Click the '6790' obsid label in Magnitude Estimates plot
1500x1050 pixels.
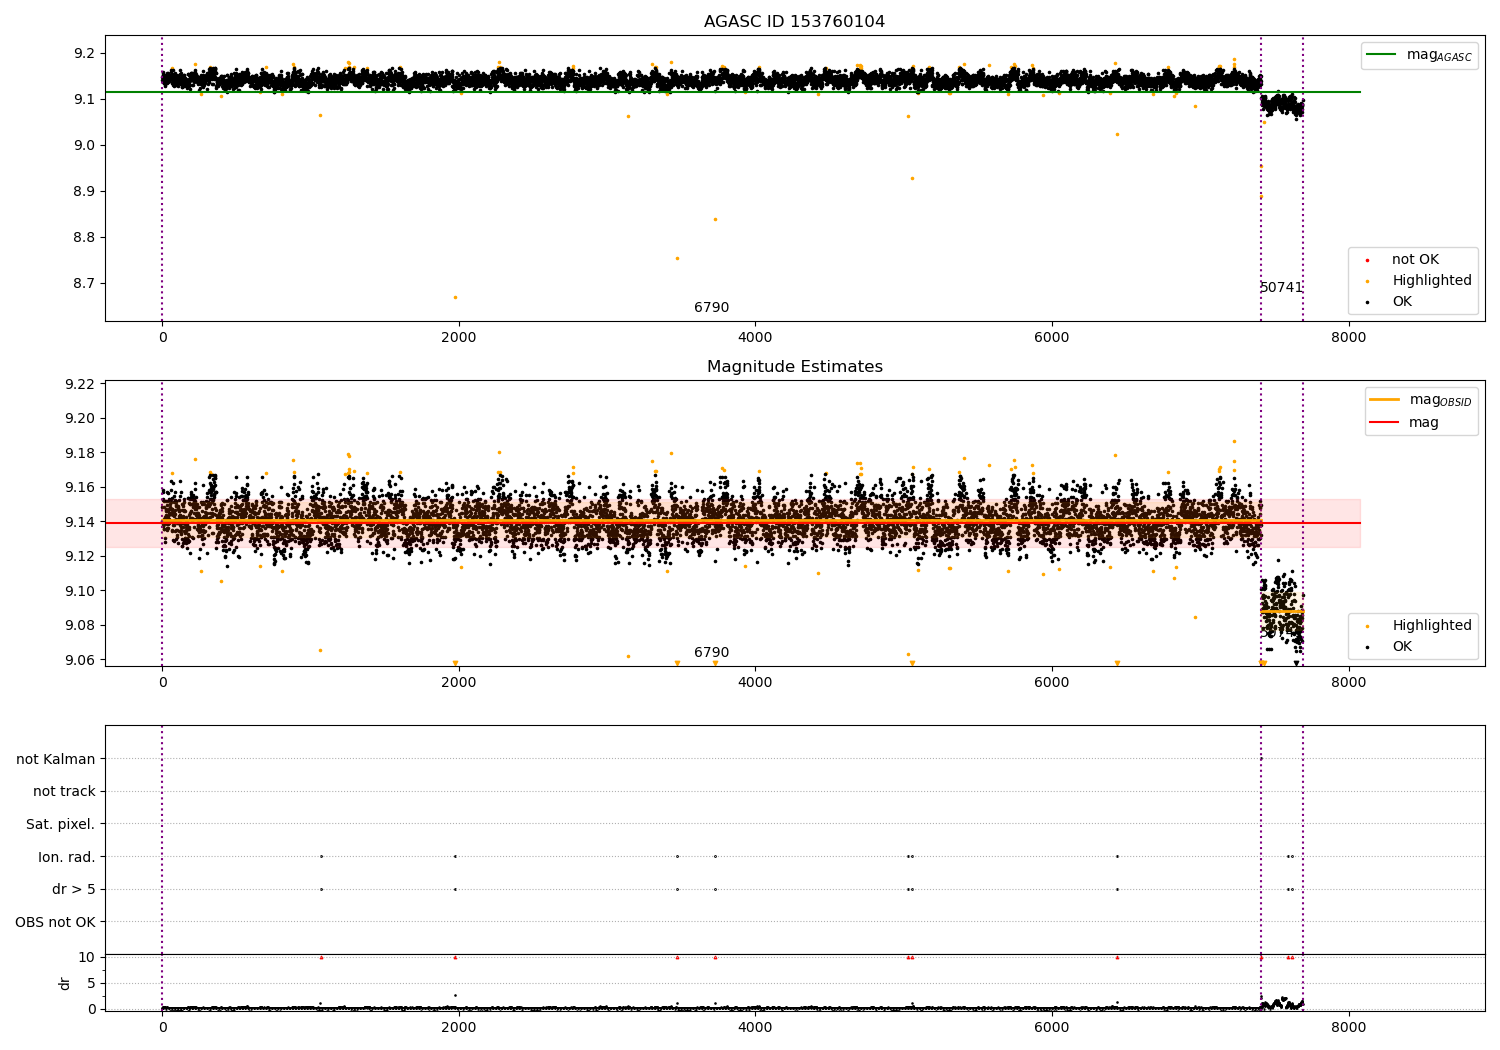[711, 653]
